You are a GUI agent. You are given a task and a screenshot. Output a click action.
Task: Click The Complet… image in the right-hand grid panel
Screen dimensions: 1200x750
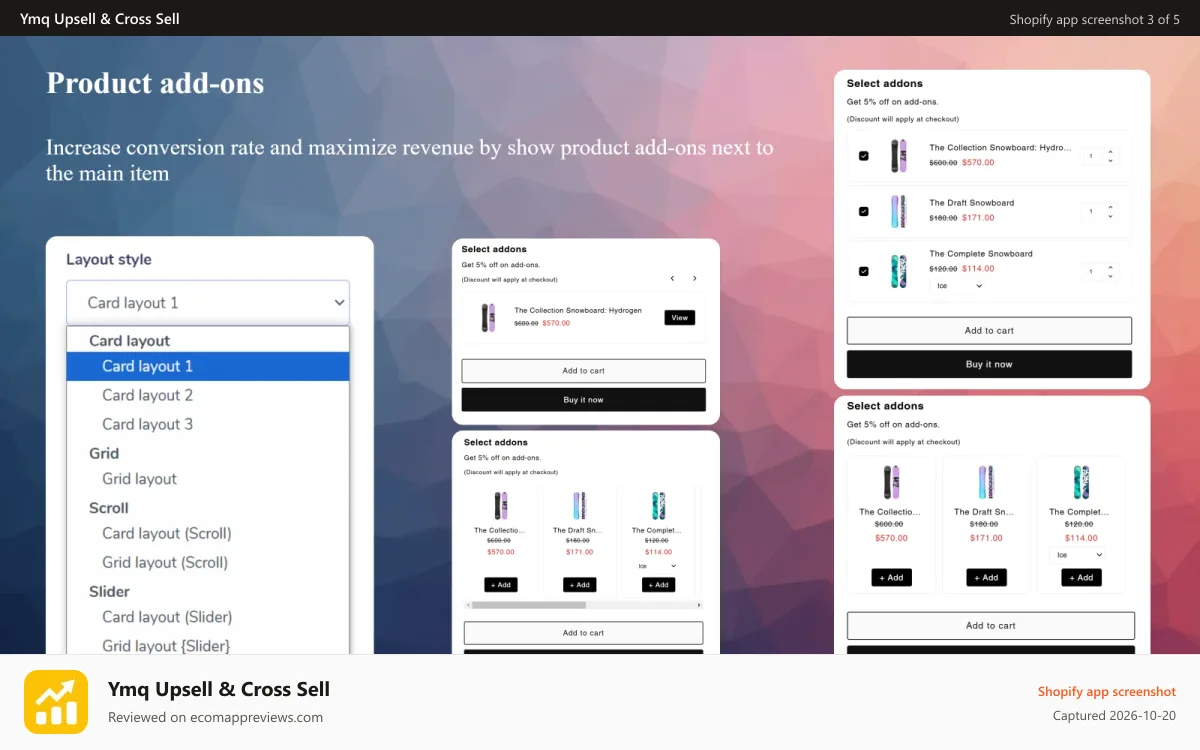point(1081,482)
